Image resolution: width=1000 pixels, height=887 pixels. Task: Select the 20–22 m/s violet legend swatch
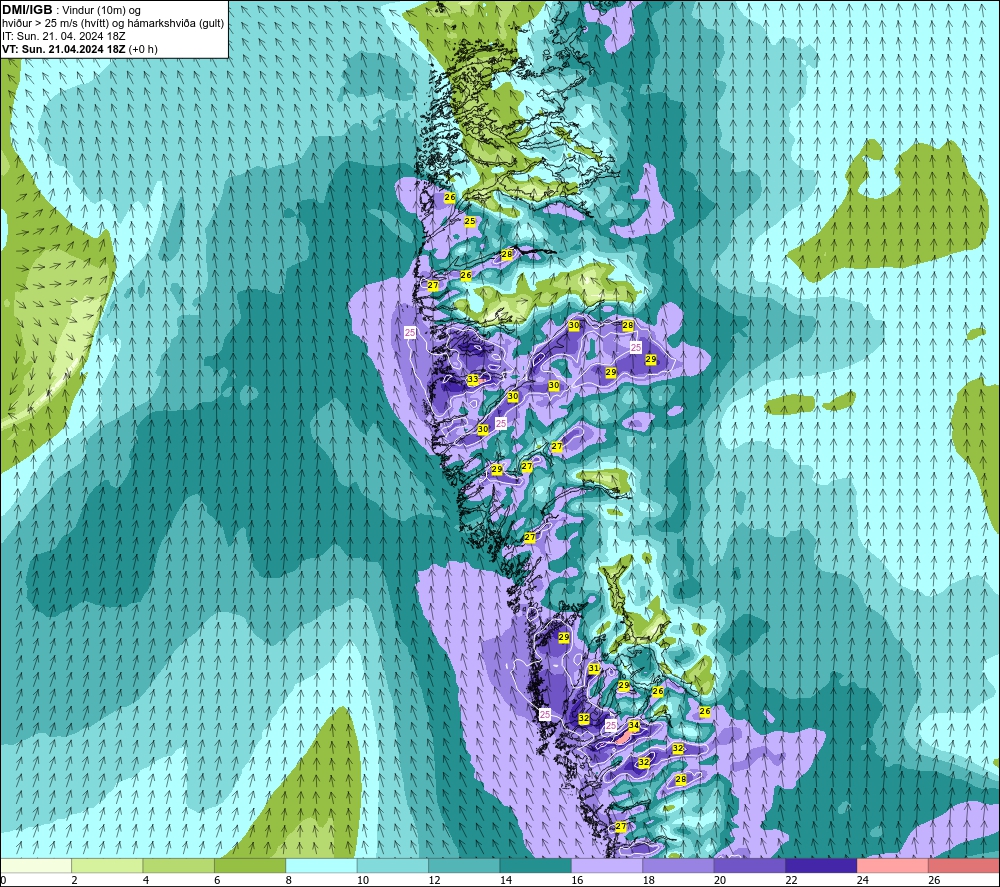tap(750, 865)
